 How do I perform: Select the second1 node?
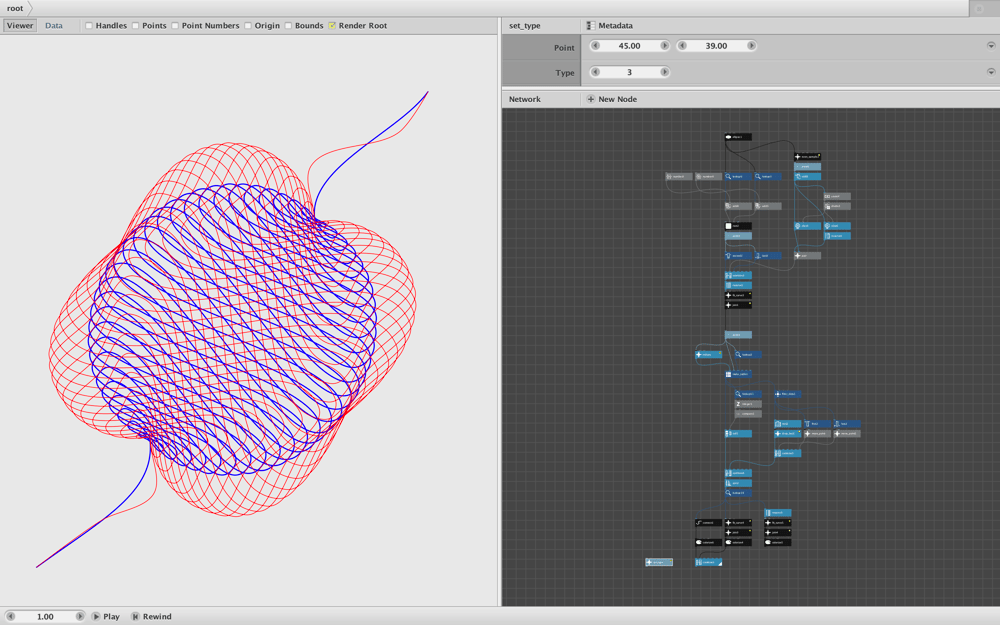coord(738,256)
